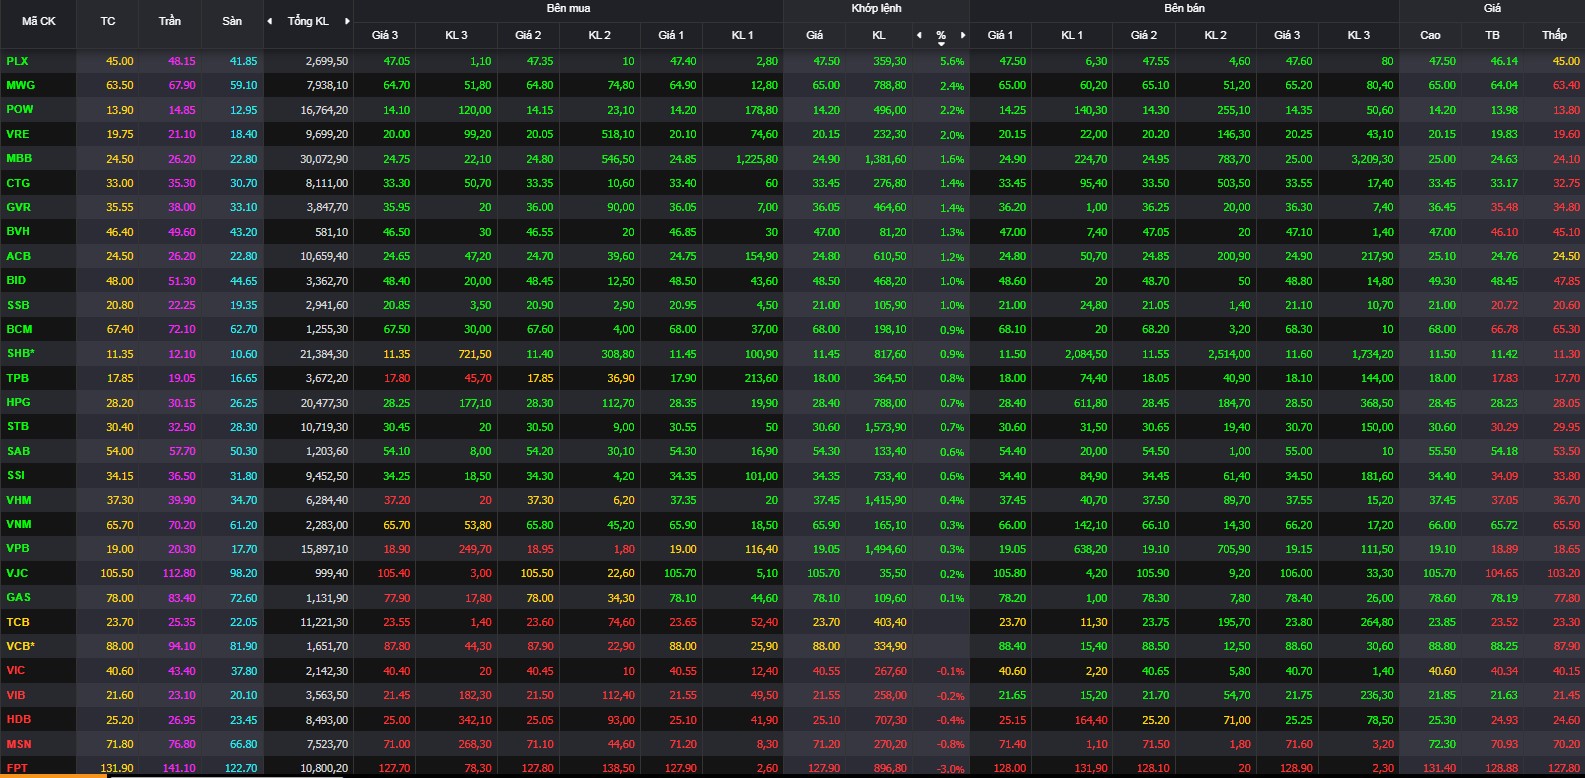Image resolution: width=1585 pixels, height=778 pixels.
Task: Click KL 3 header under Bên bán
Action: (1359, 35)
